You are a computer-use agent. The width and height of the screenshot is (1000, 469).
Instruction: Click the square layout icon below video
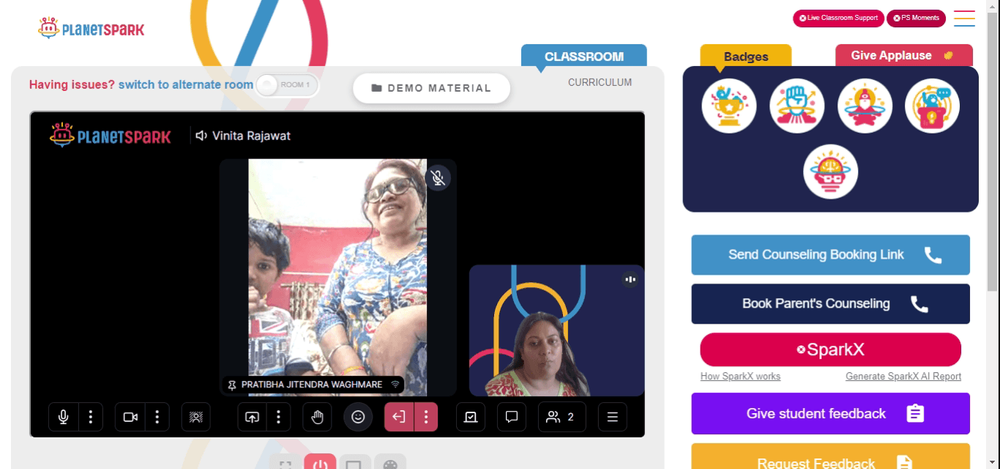point(355,464)
